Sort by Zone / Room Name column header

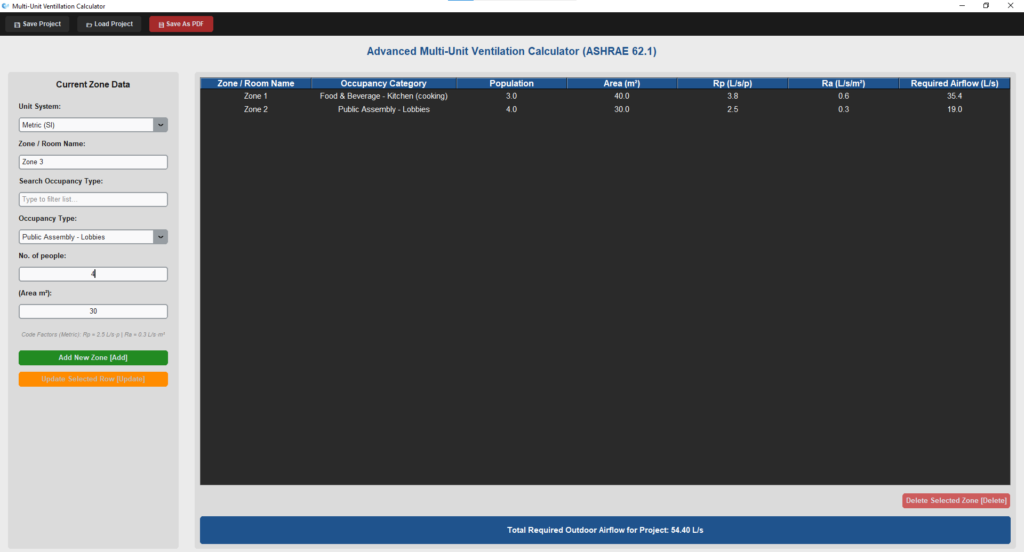click(256, 84)
